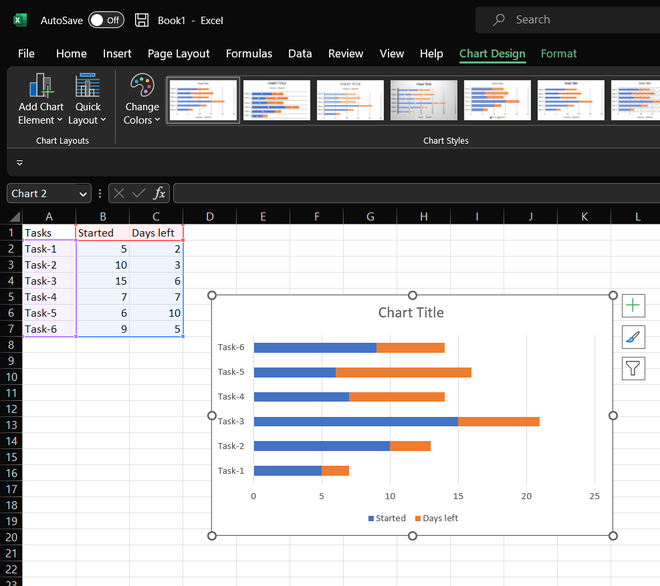Click the Started header cell
The image size is (660, 586).
(103, 233)
